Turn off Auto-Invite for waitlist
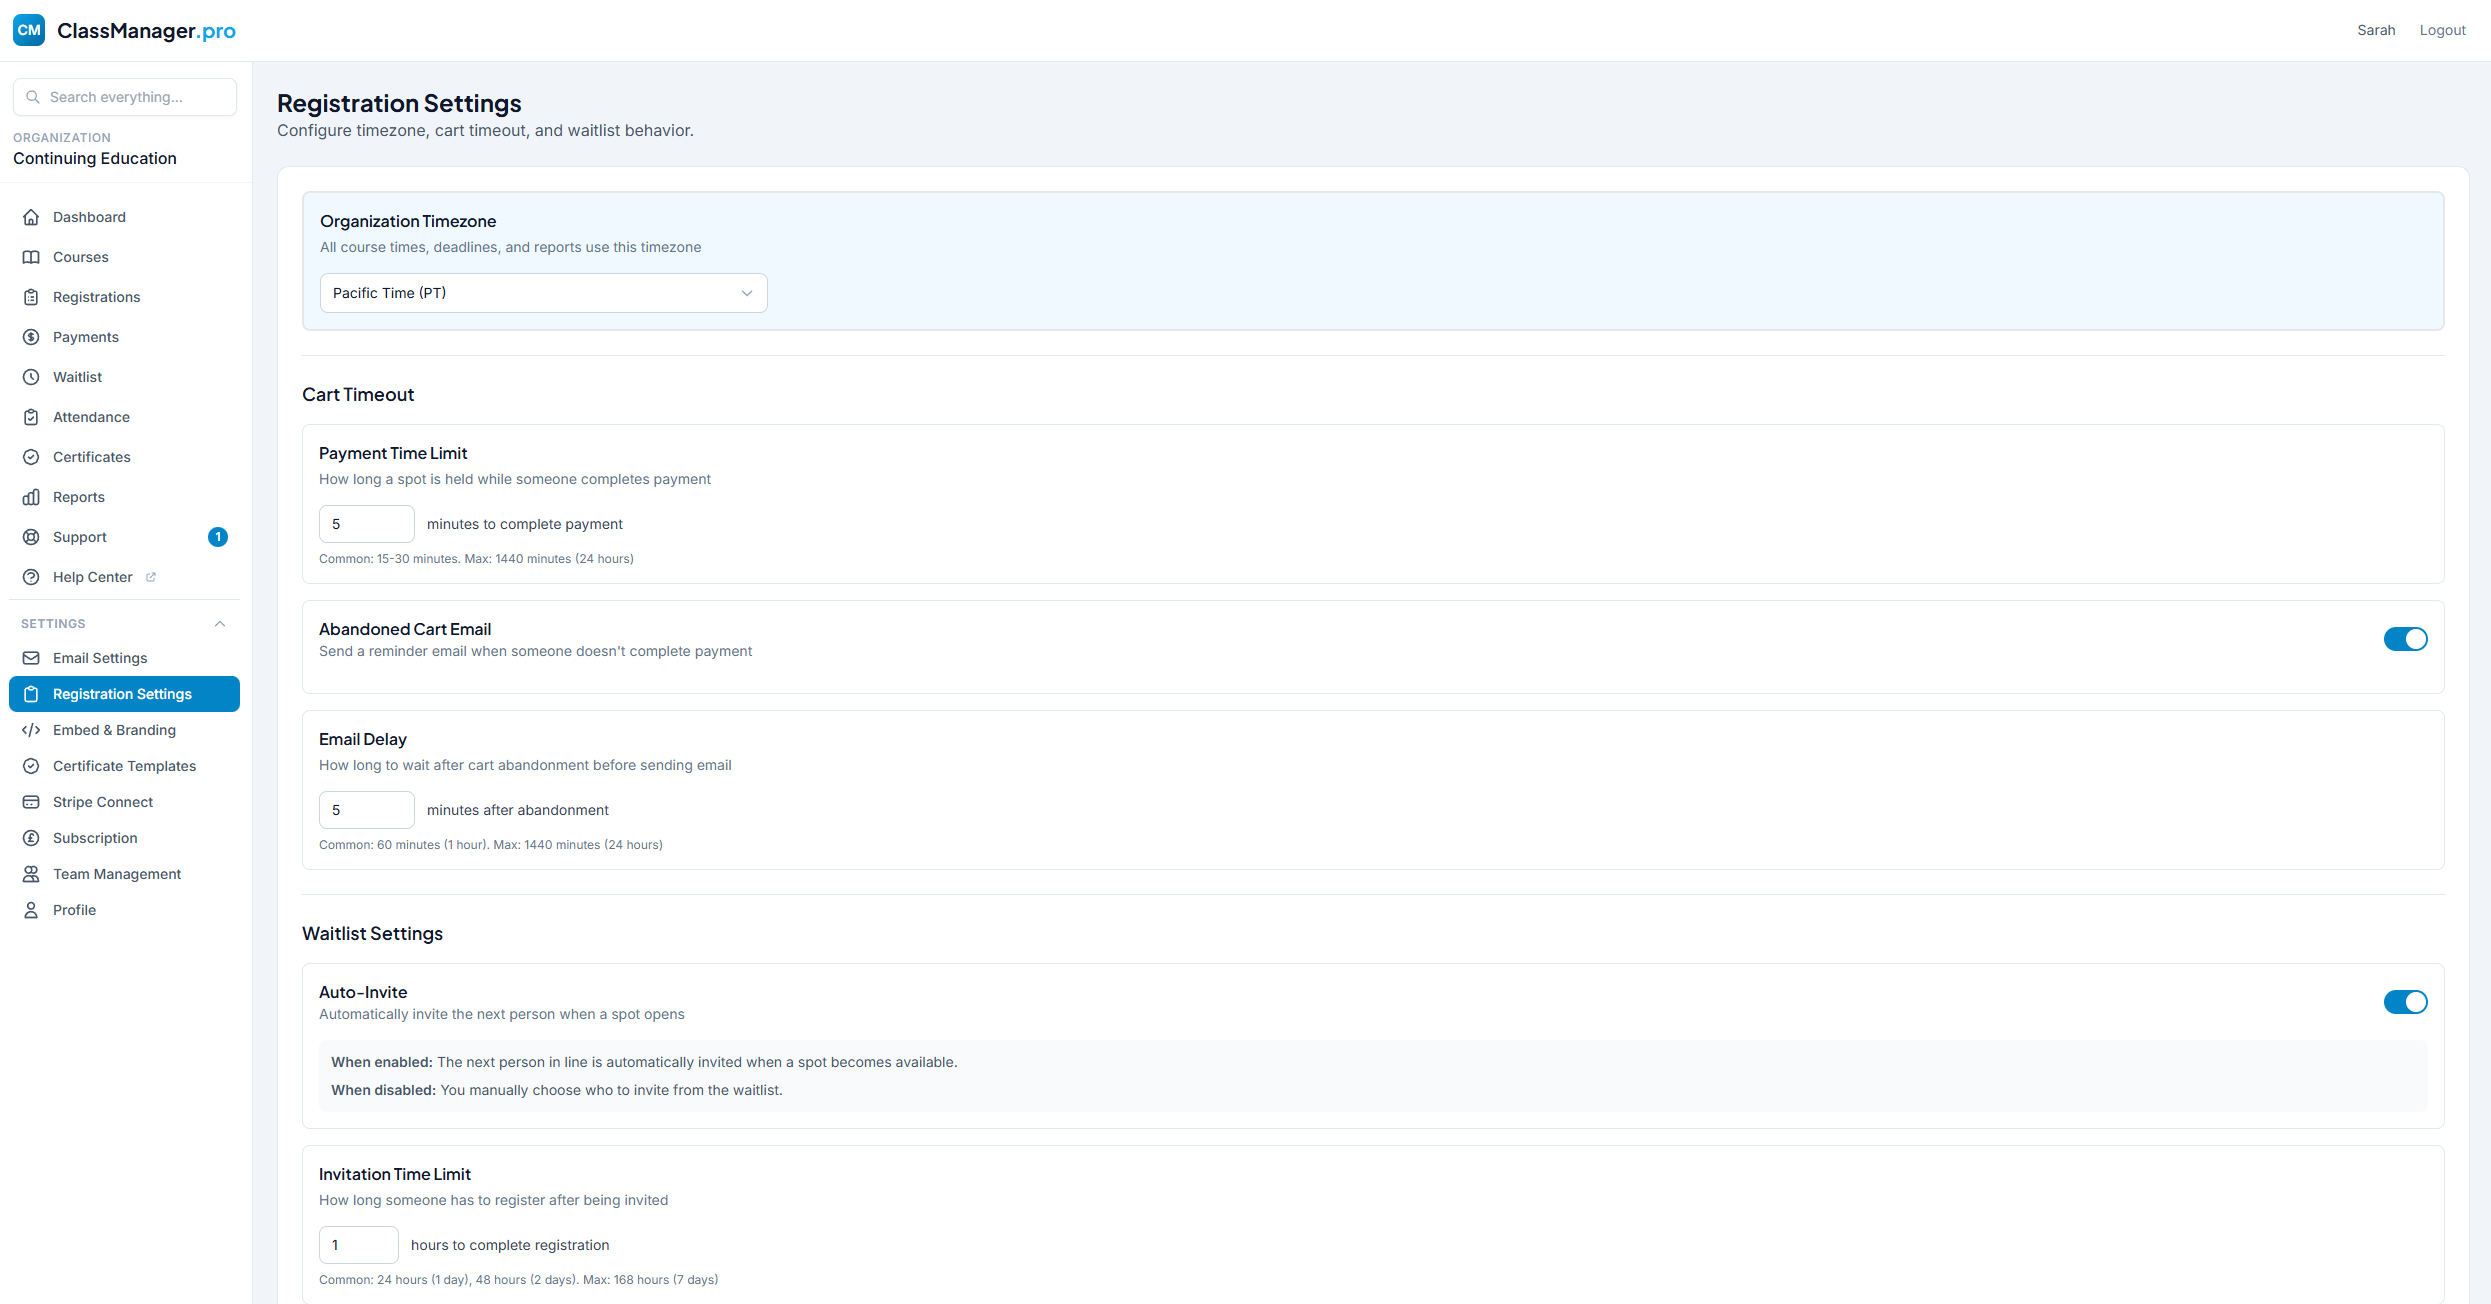This screenshot has width=2491, height=1304. 2405,1002
